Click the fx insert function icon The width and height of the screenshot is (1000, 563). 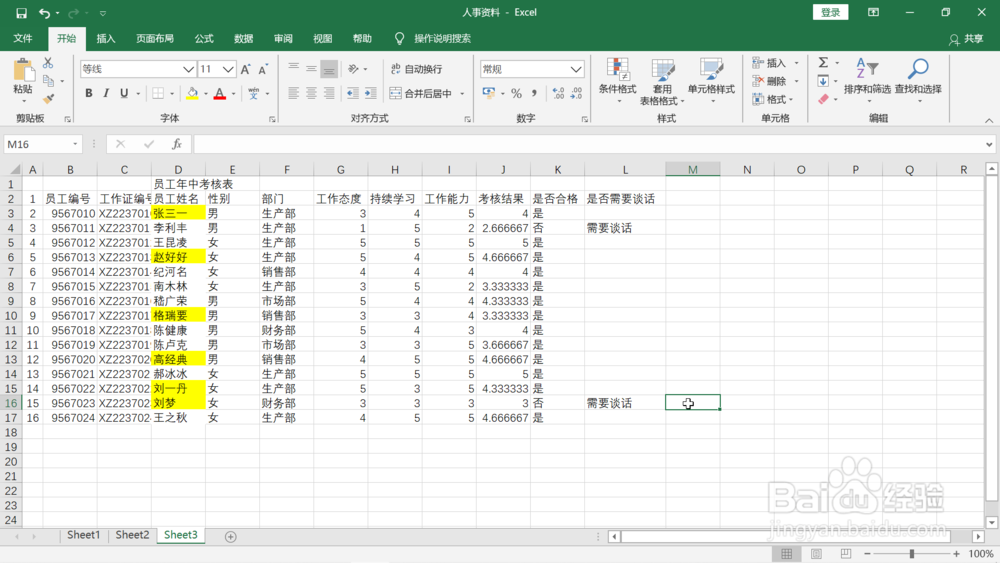tap(177, 144)
